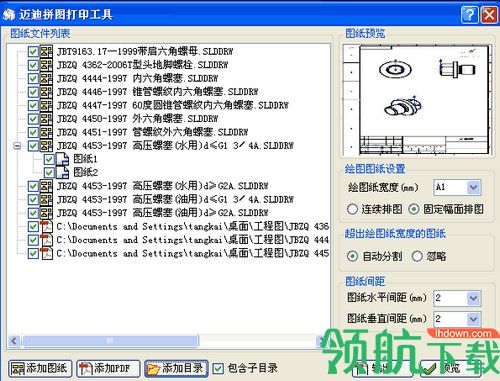Click the drawing icon of JBZQ 4447-1997 row
This screenshot has height=381, width=500.
[46, 105]
